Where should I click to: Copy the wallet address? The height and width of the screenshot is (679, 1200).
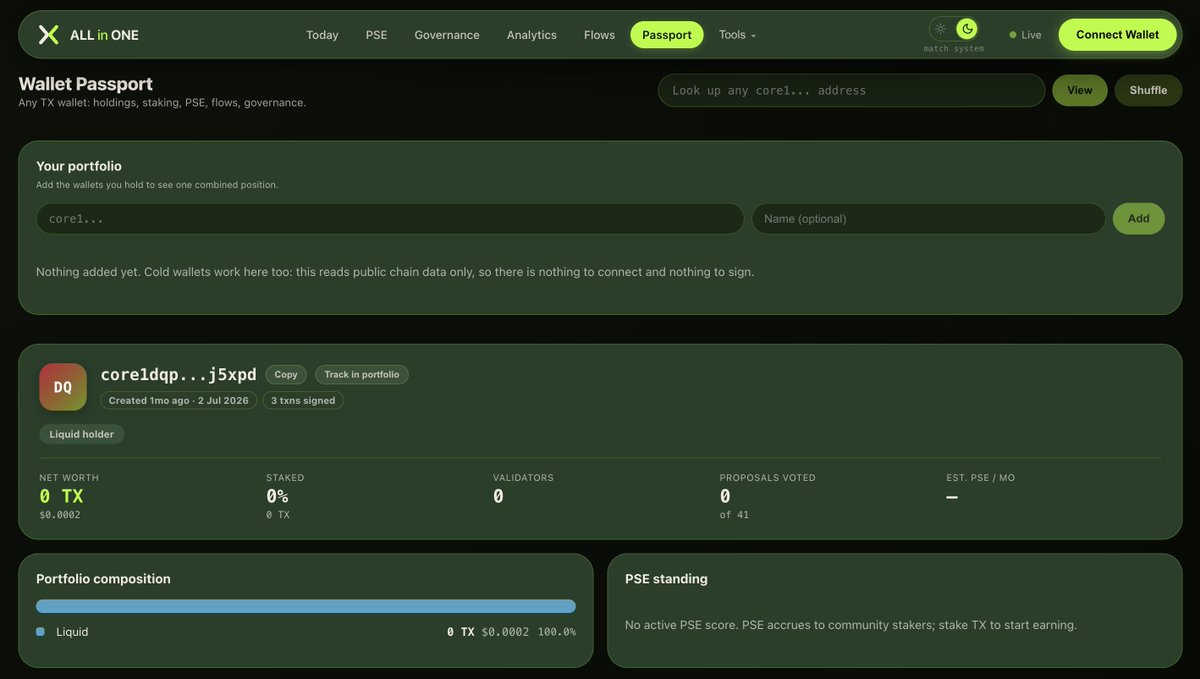[x=286, y=375]
